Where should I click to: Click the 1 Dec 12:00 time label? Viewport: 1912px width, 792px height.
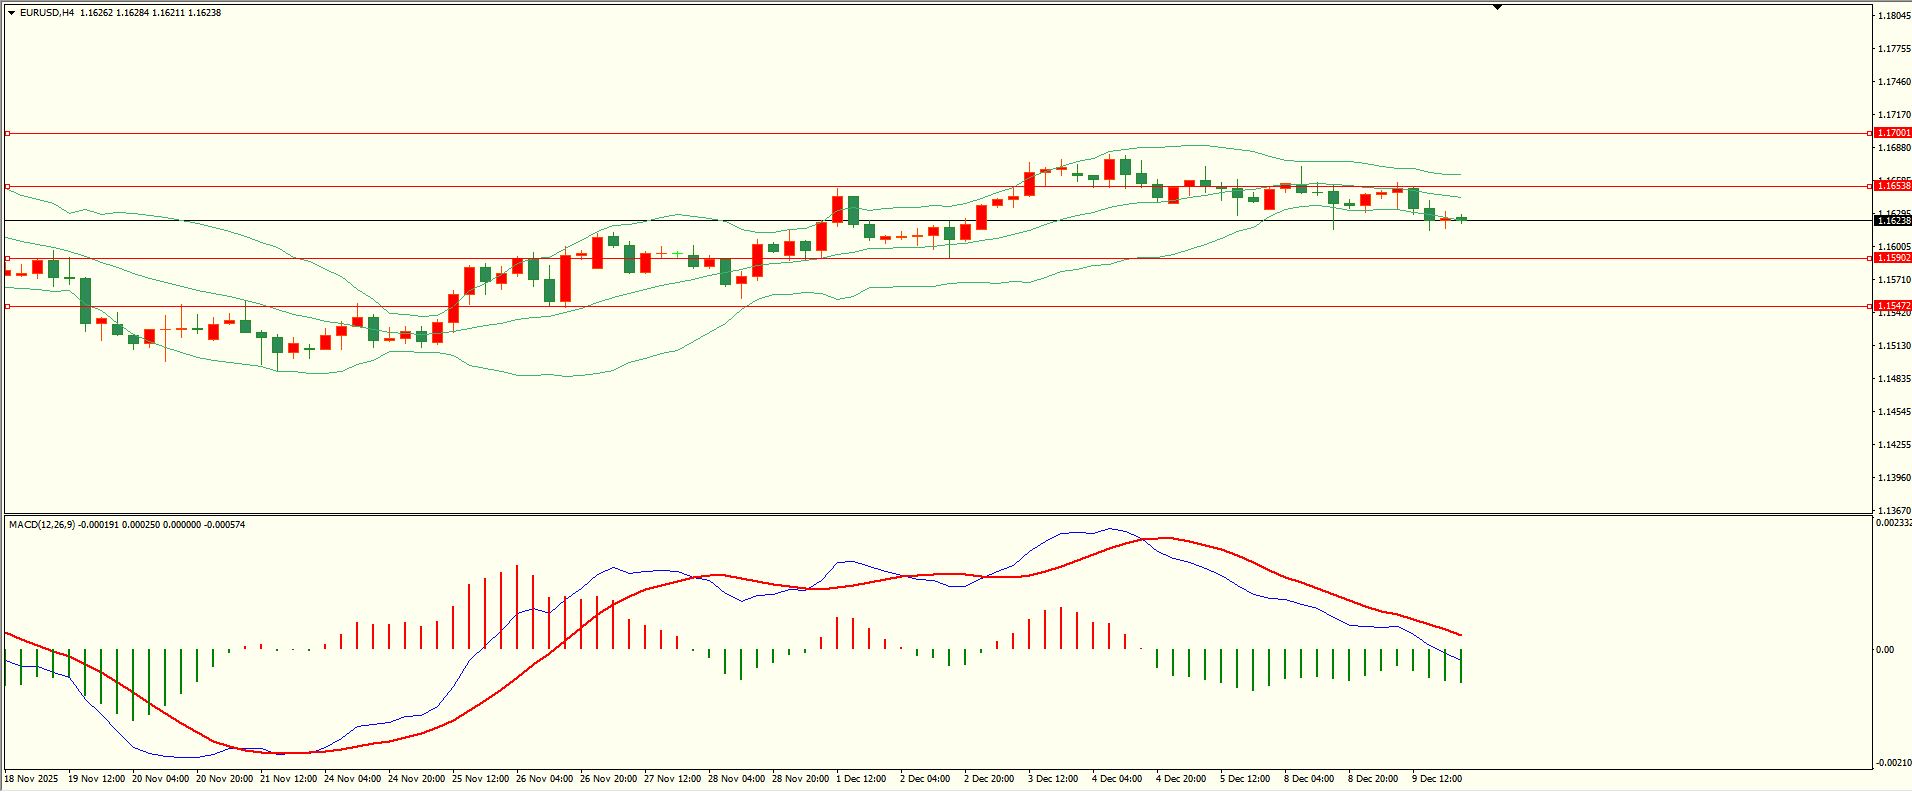pos(861,779)
